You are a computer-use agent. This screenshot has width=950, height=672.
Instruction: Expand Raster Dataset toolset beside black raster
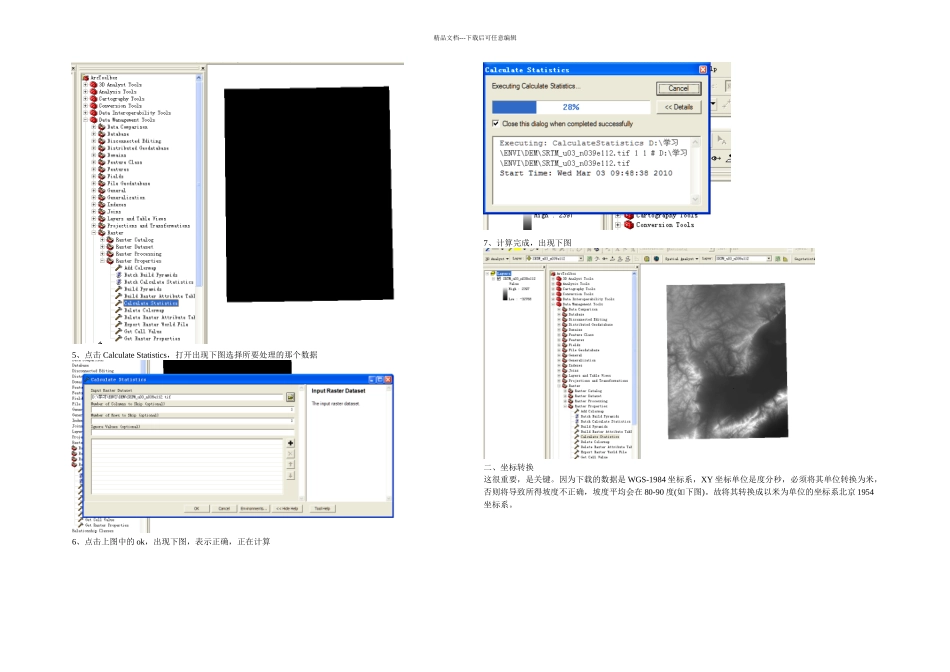[102, 247]
